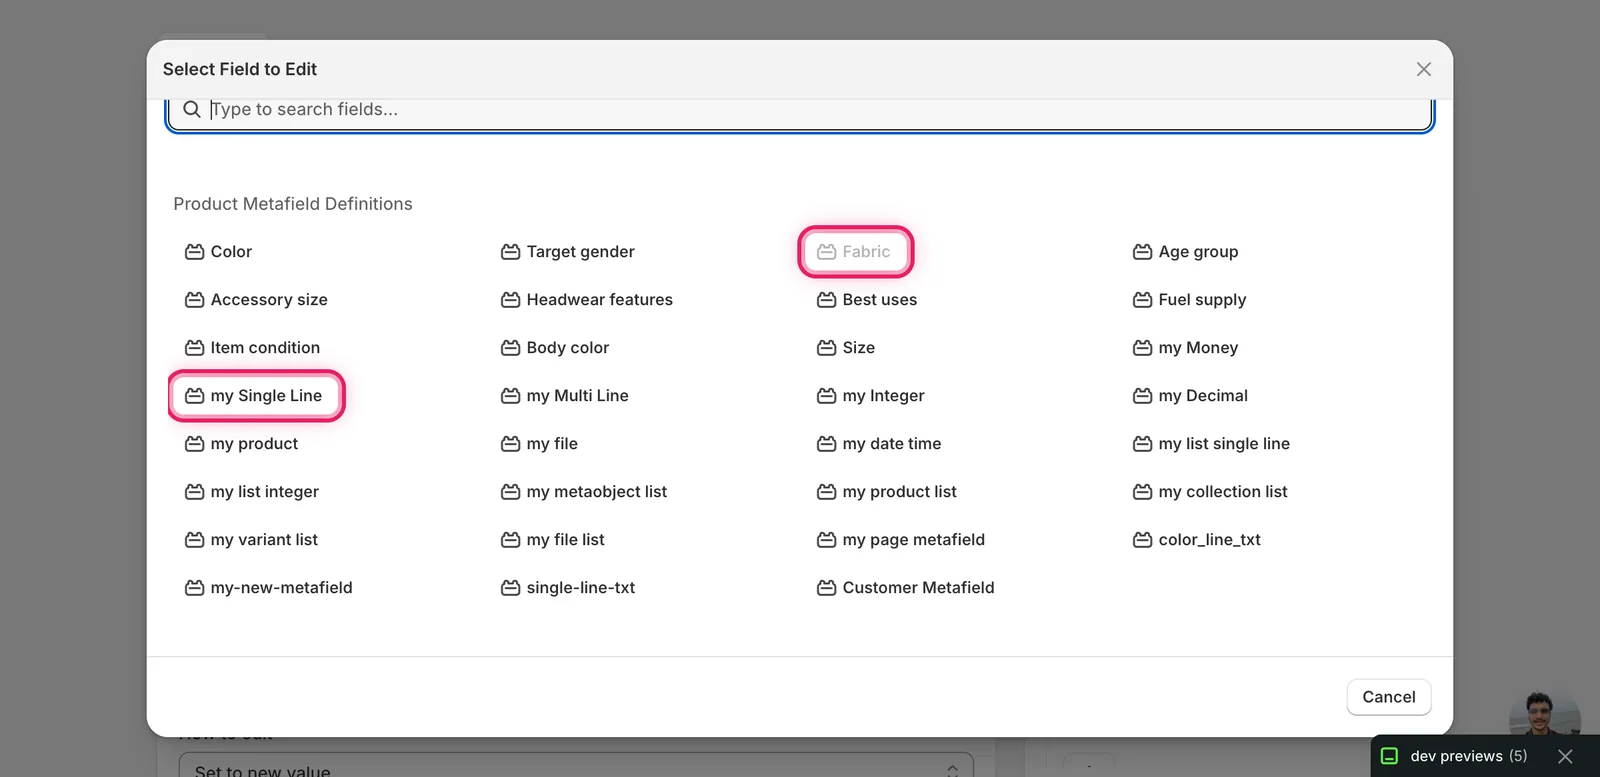This screenshot has width=1600, height=777.
Task: Select the Size metafield
Action: click(x=846, y=348)
